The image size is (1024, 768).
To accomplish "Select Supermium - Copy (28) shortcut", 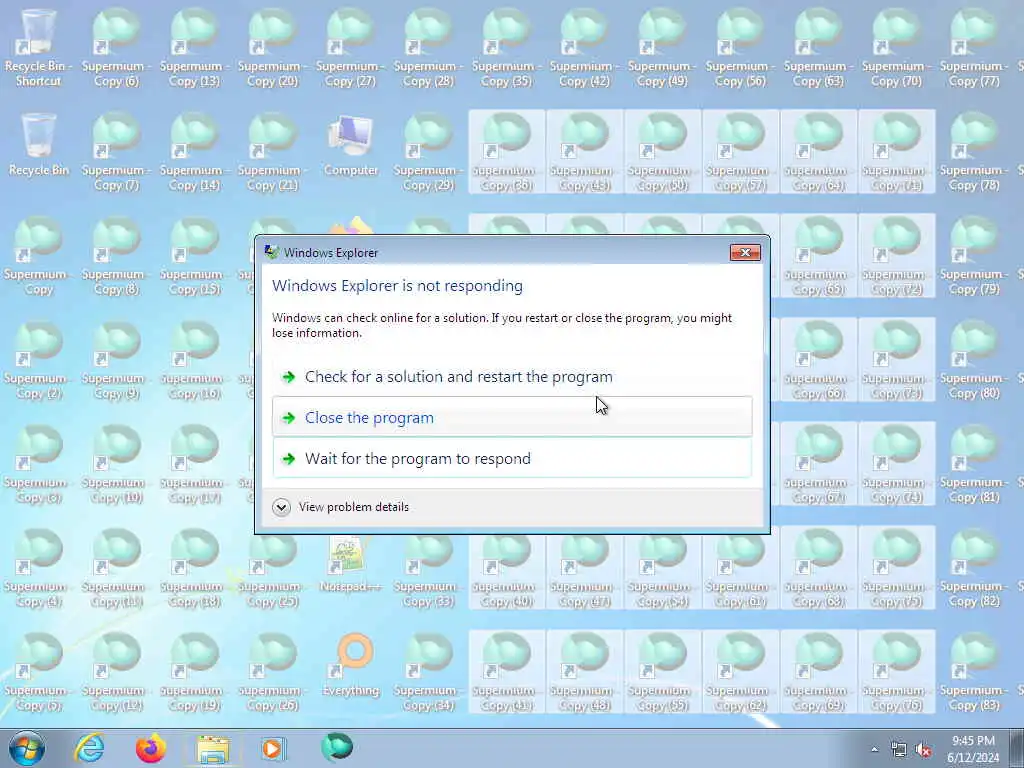I will pos(428,48).
